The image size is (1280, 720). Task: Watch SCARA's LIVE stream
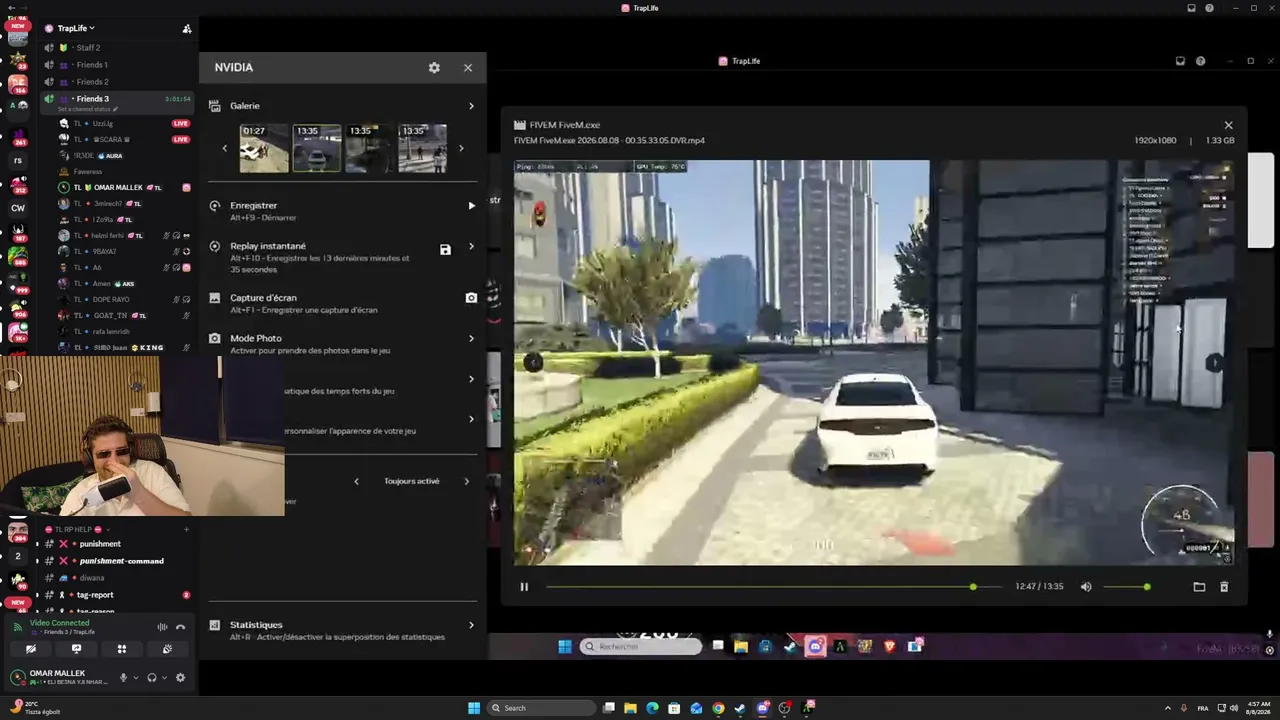(181, 140)
